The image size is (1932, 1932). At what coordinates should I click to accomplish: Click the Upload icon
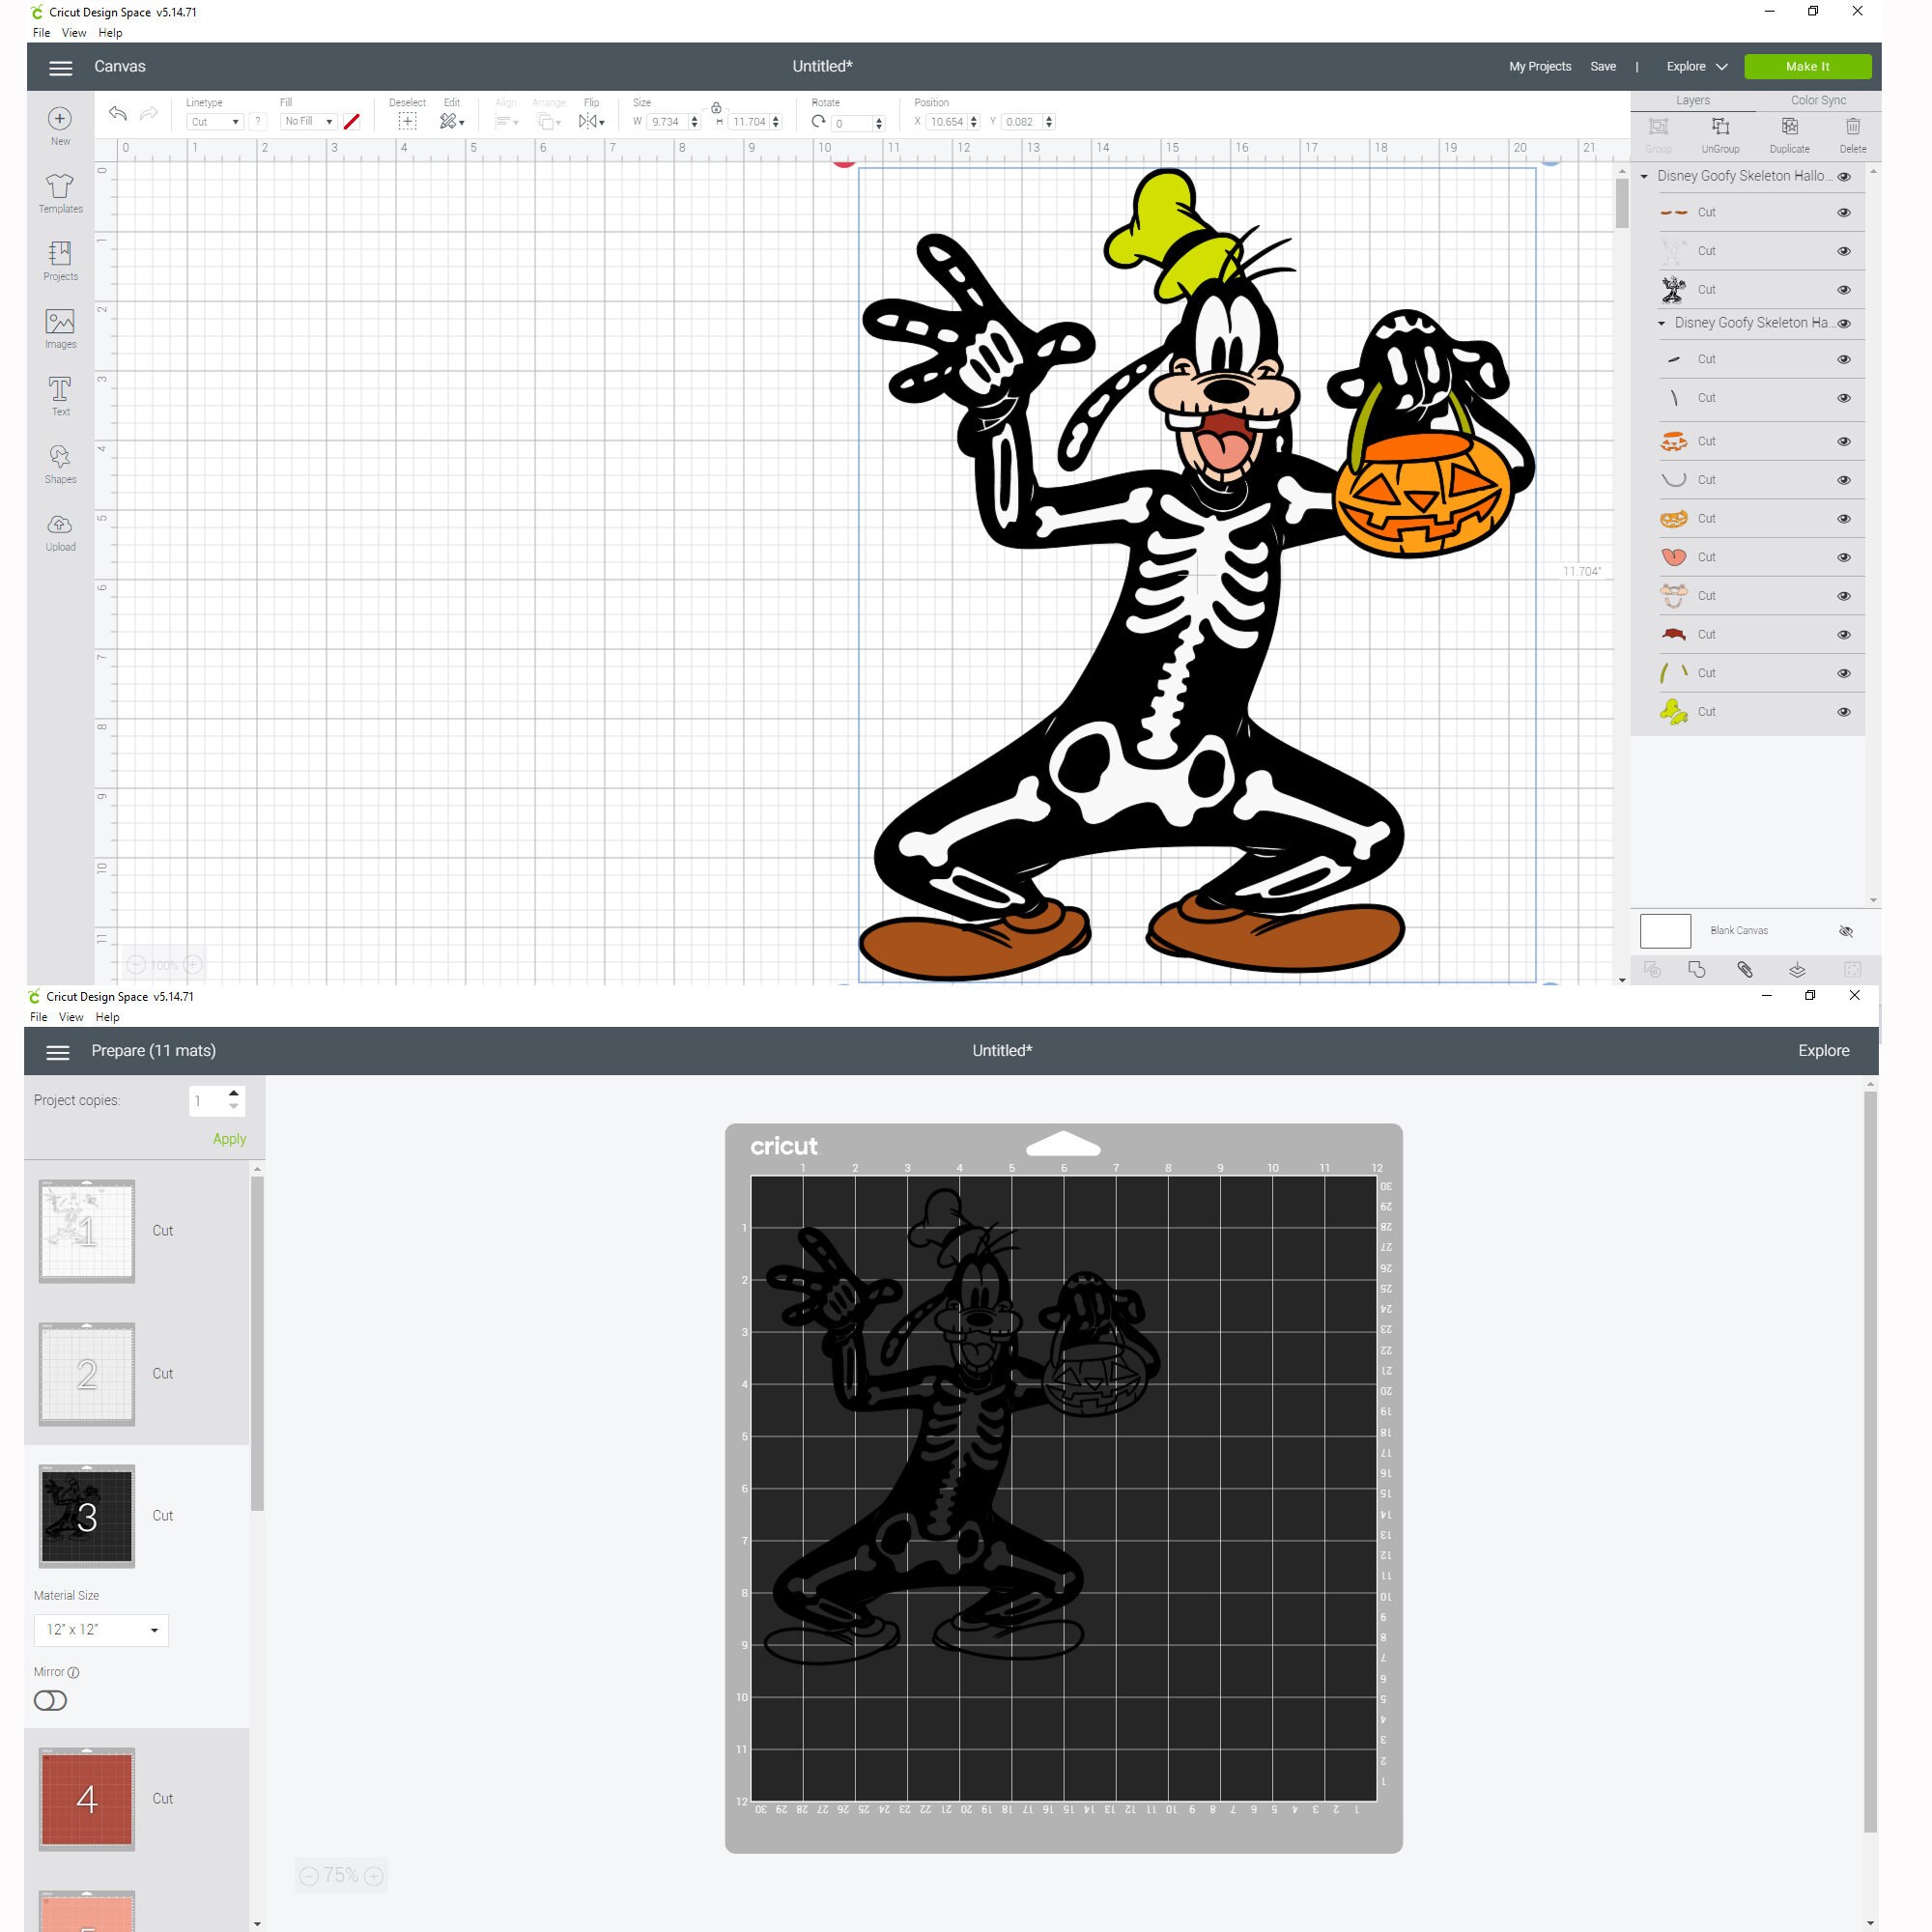pyautogui.click(x=60, y=524)
